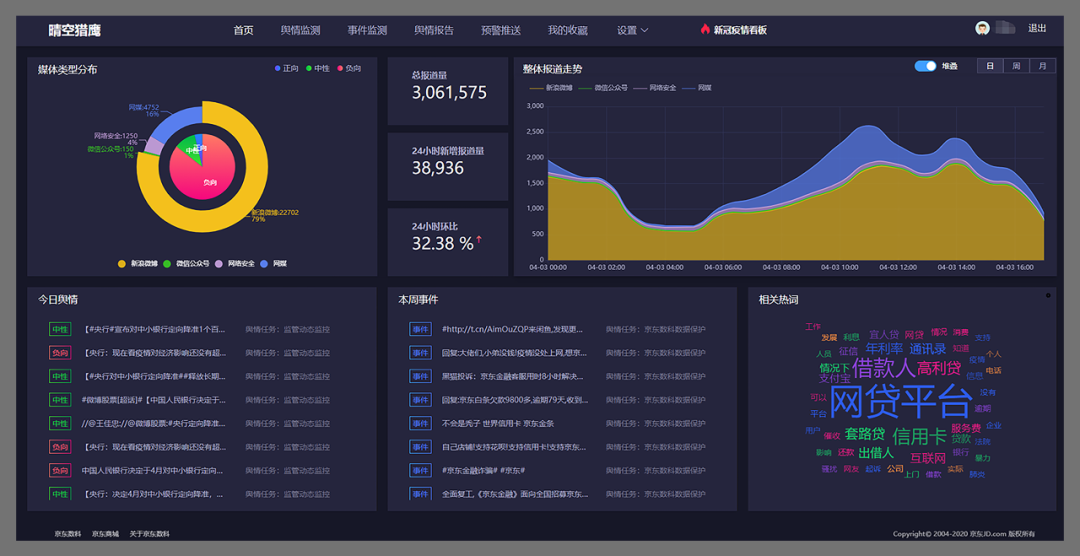Expand the 设置 dropdown menu
This screenshot has height=556, width=1080.
tap(632, 30)
